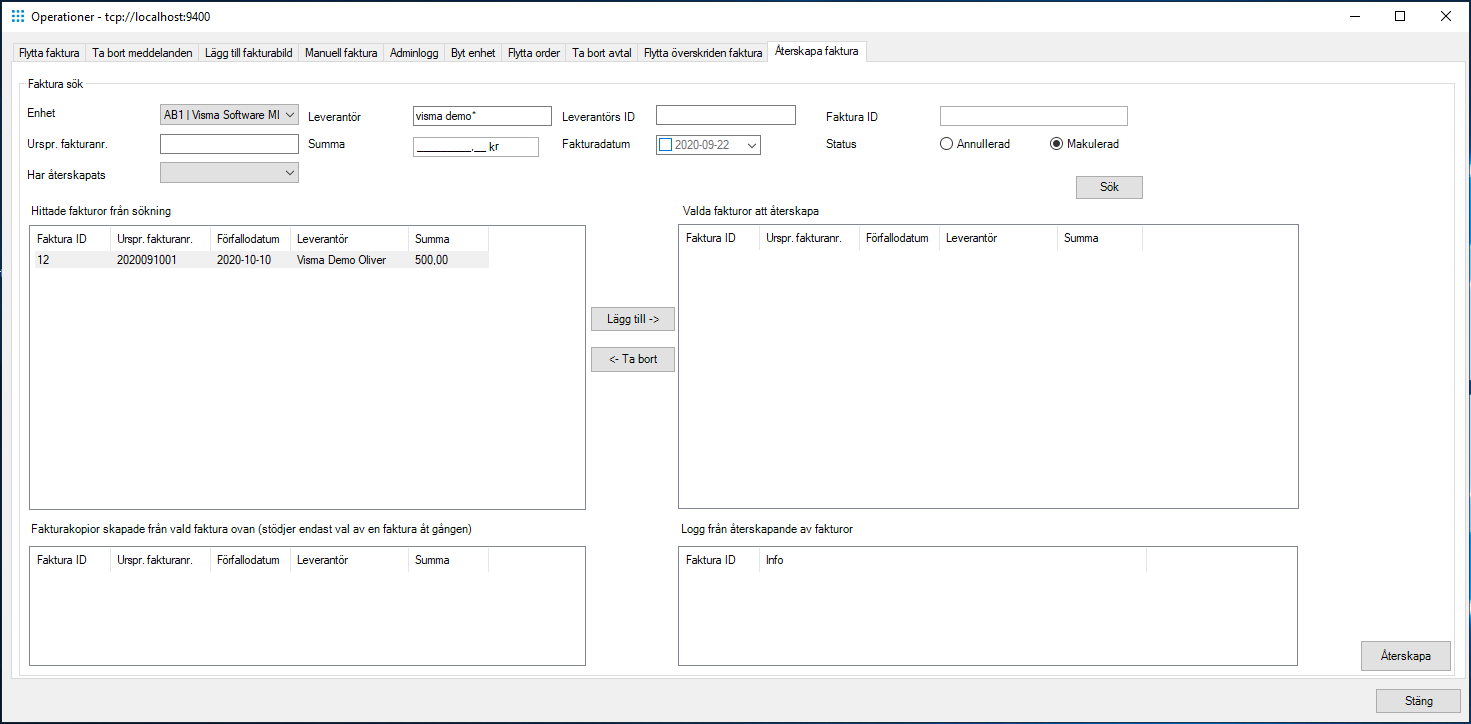Open the Fakturadatum date picker

(752, 144)
